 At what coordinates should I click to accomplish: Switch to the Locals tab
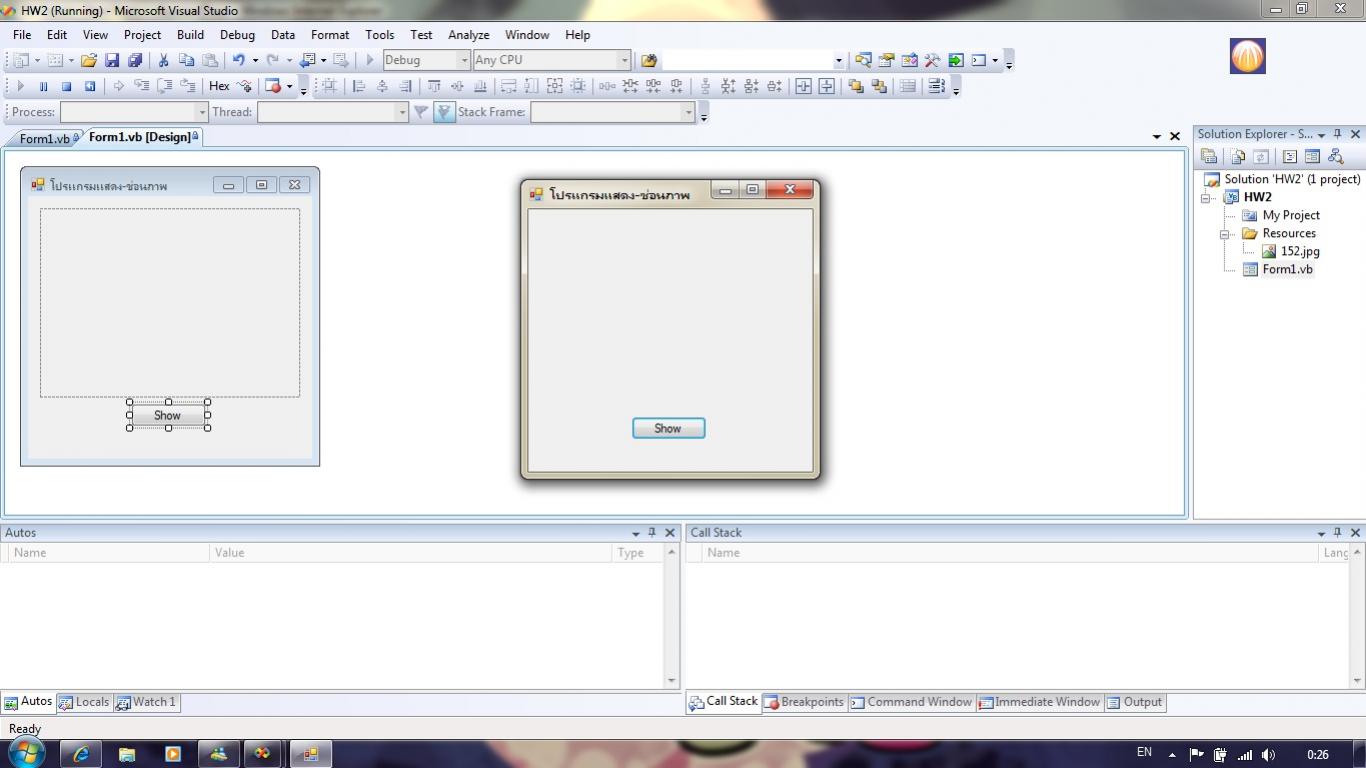pyautogui.click(x=84, y=702)
